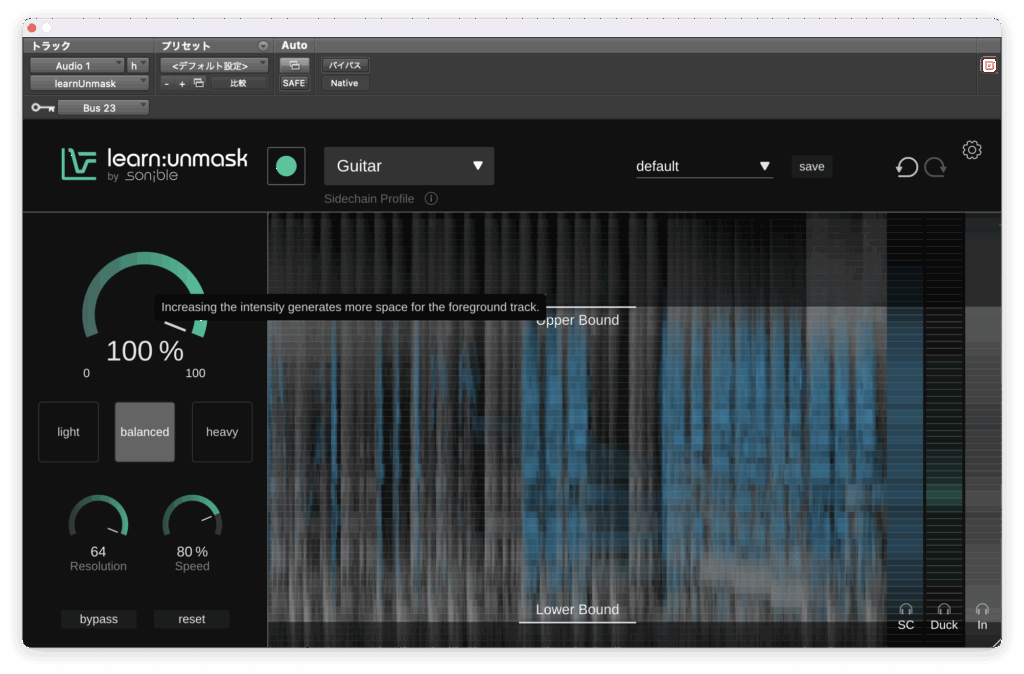Undo the last change with the undo arrow
This screenshot has height=674, width=1024.
point(906,167)
